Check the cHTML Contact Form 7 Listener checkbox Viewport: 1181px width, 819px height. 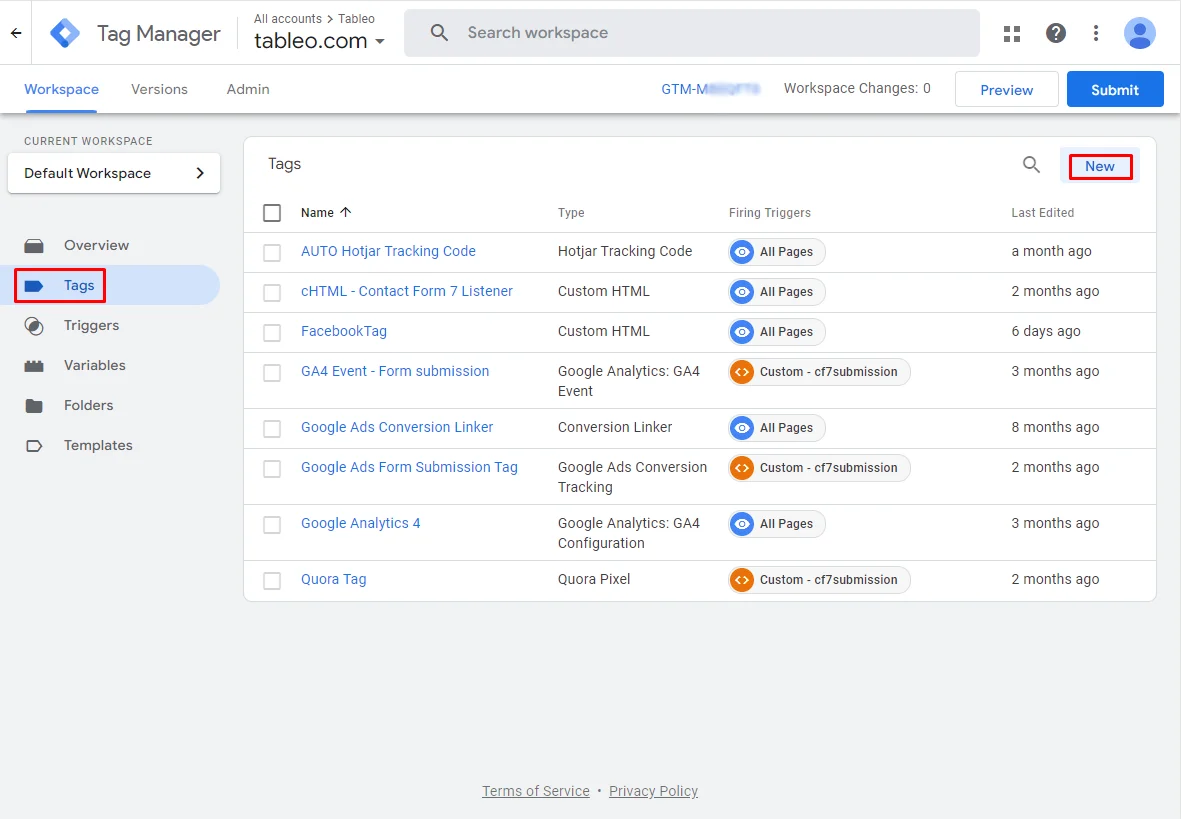point(272,292)
